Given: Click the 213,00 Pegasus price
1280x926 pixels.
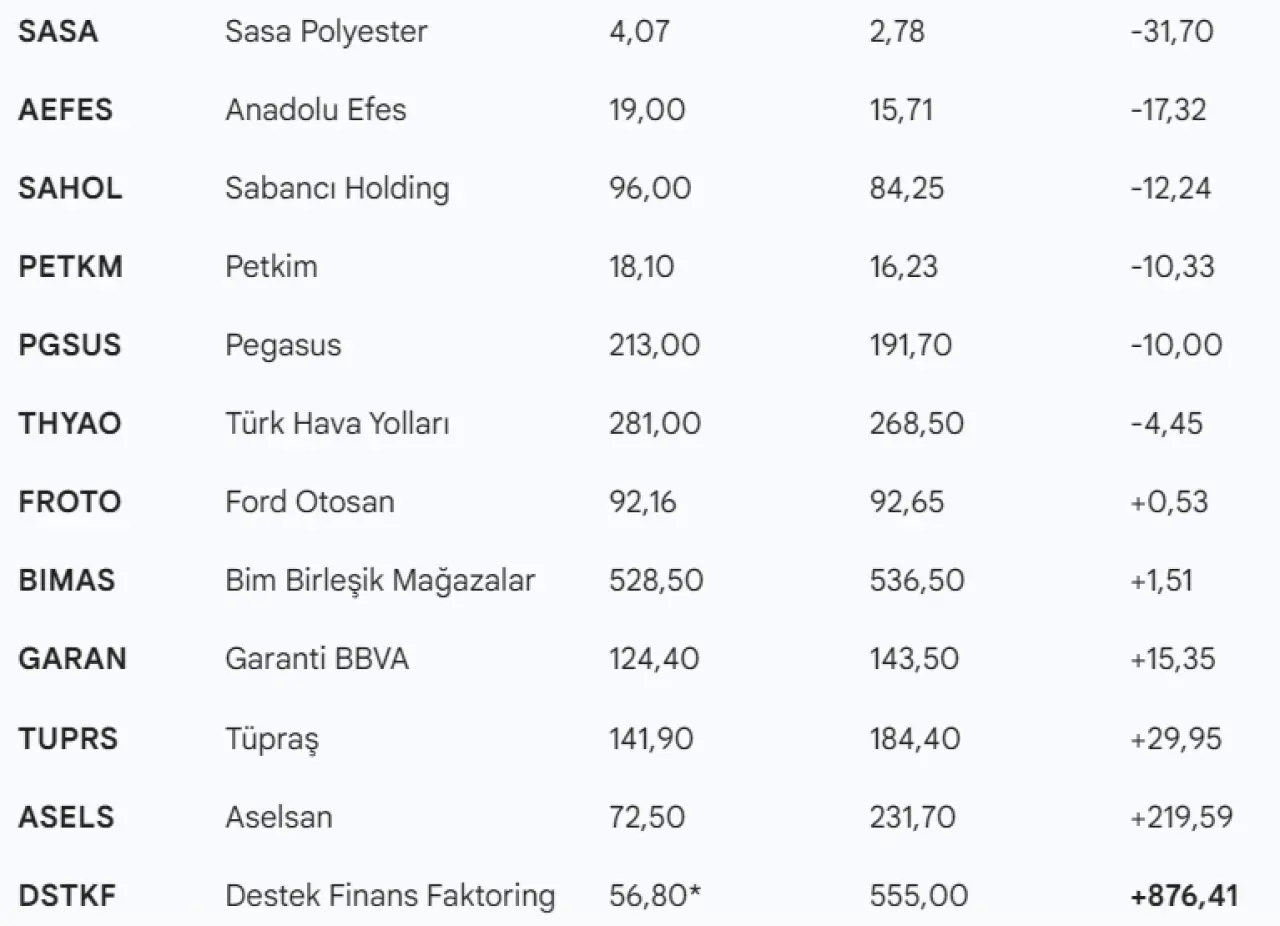Looking at the screenshot, I should coord(654,346).
